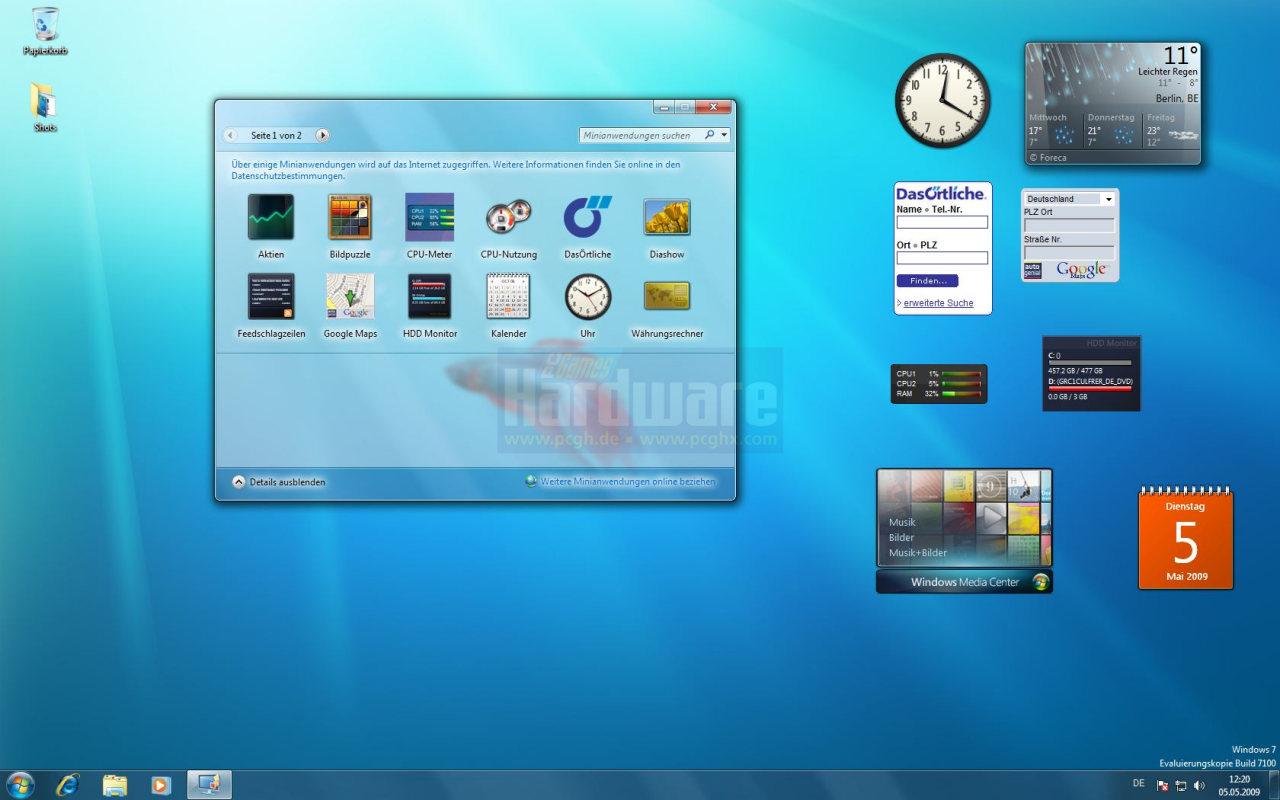
Task: Click the PLZ Ort field in Maps gadget
Action: coord(1069,226)
